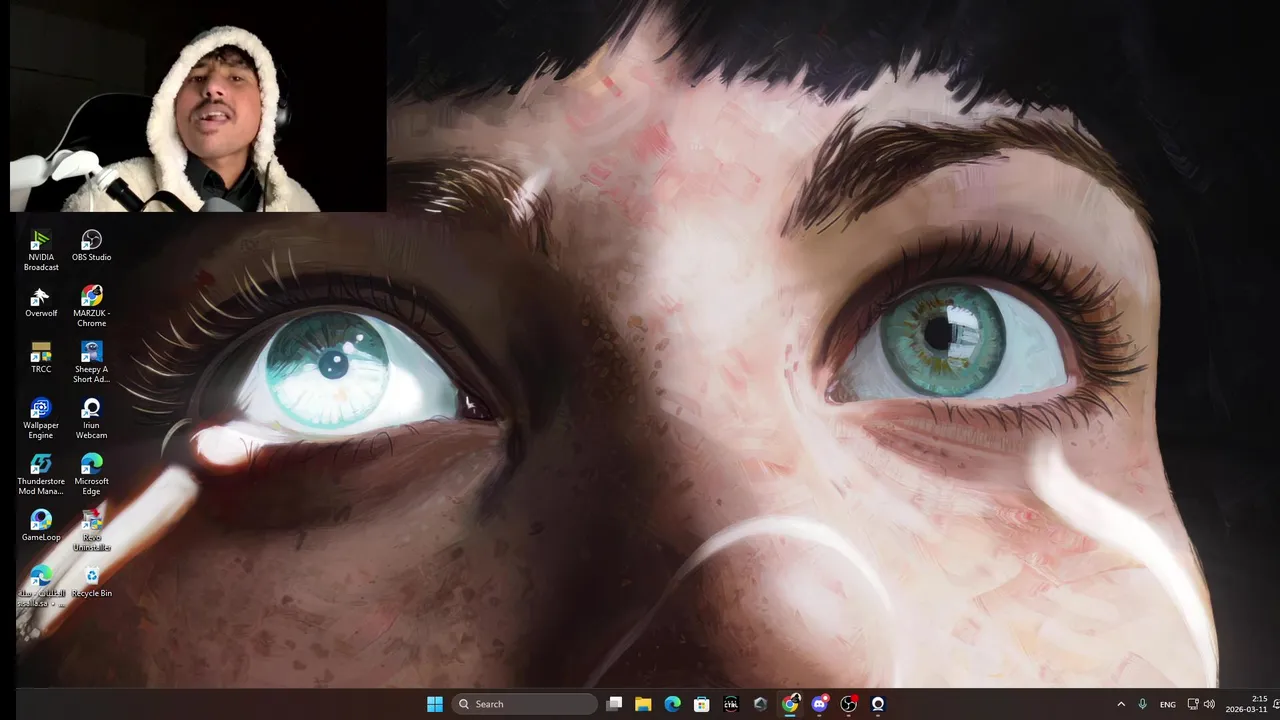Screen dimensions: 1280x720
Task: Switch to Google Chrome in the taskbar
Action: (790, 704)
